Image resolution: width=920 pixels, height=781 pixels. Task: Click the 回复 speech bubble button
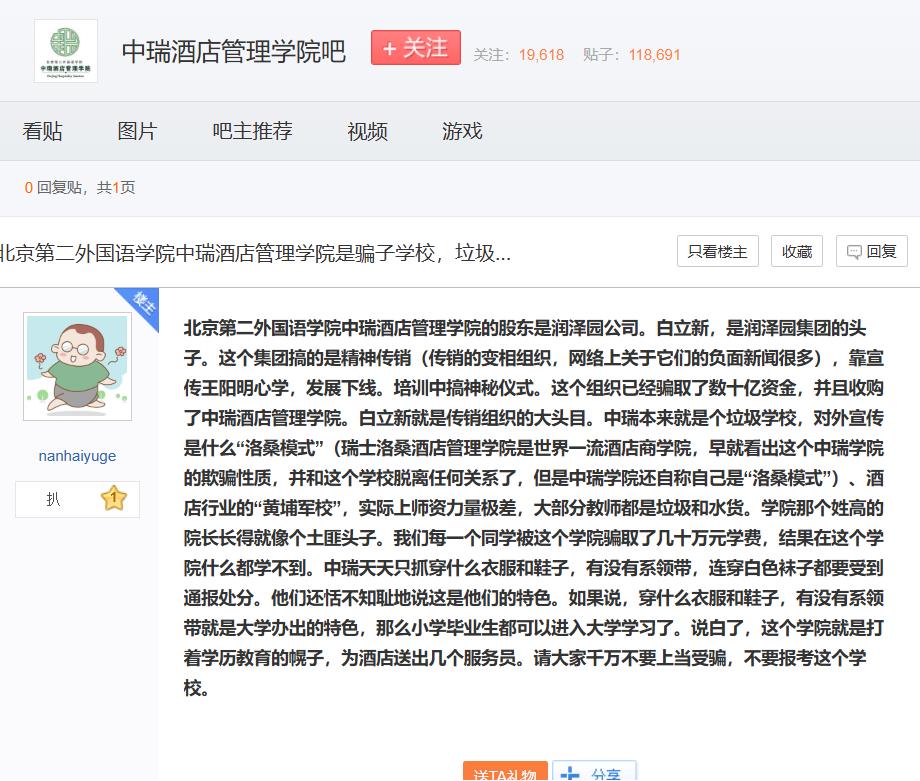871,252
